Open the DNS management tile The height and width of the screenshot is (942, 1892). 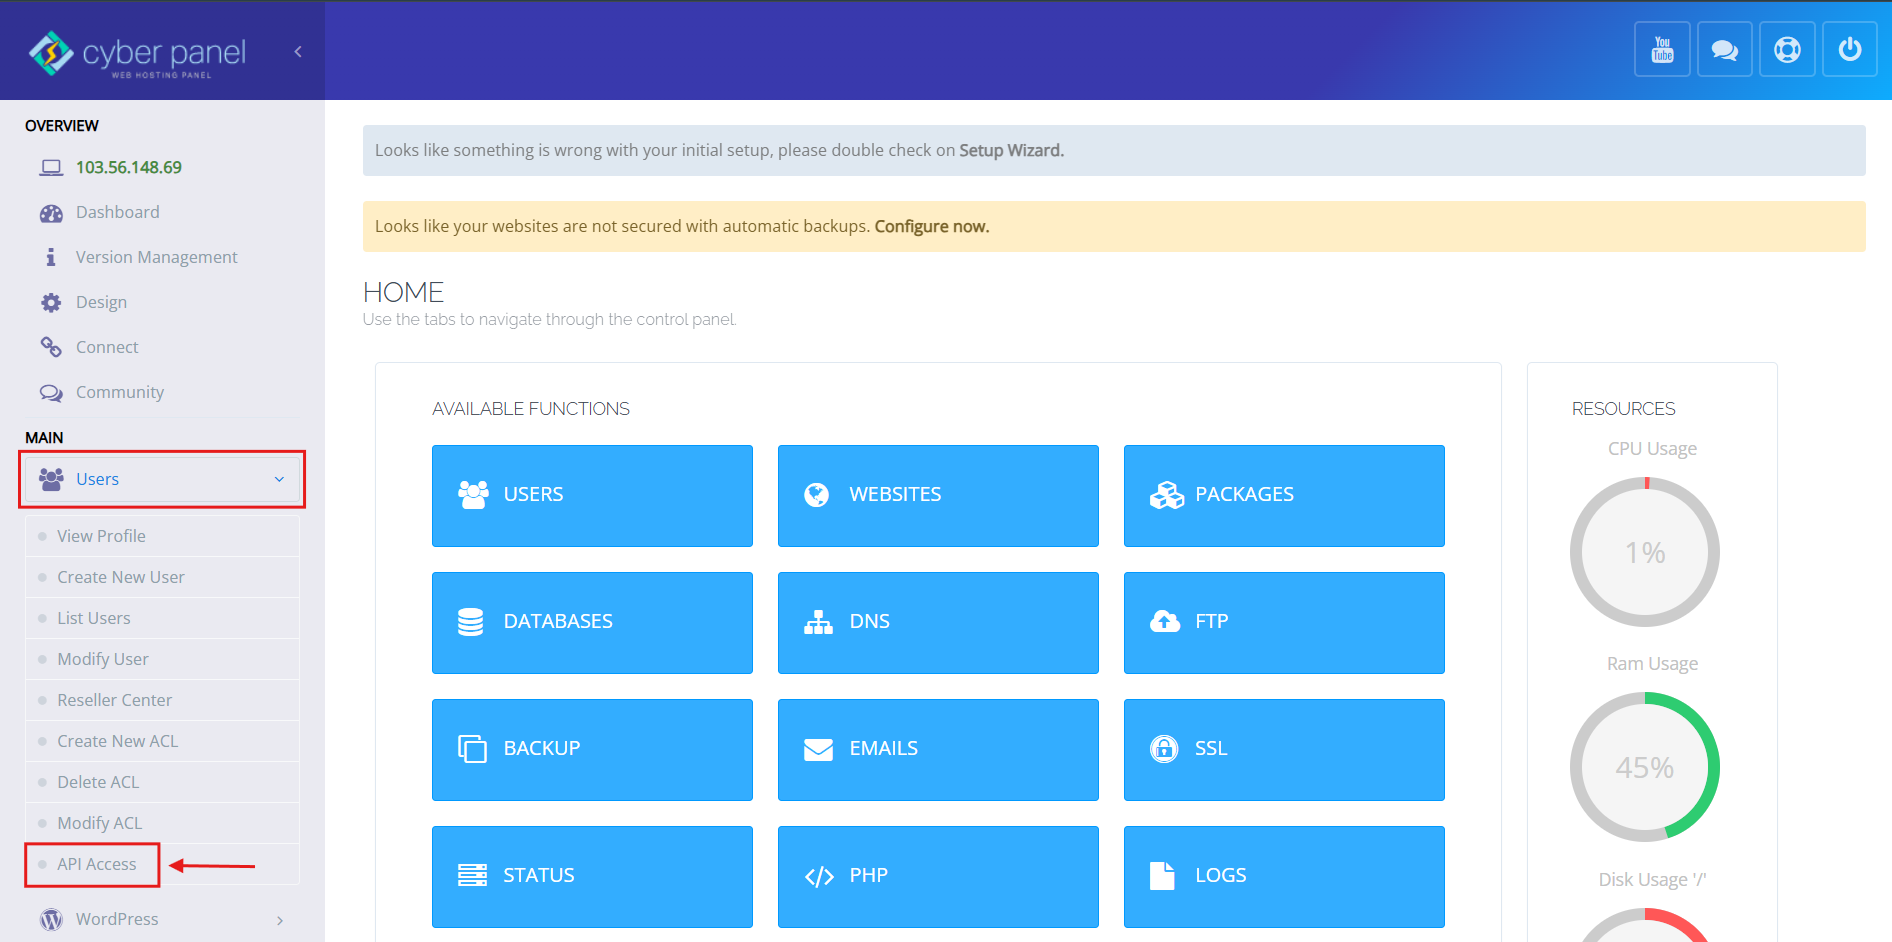[937, 621]
